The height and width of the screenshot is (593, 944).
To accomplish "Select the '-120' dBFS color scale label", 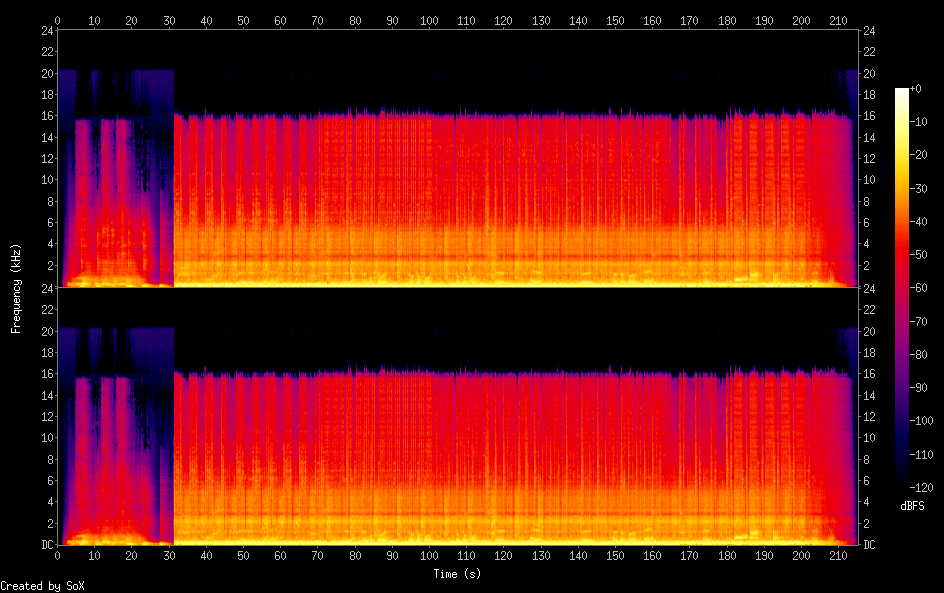I will (921, 488).
